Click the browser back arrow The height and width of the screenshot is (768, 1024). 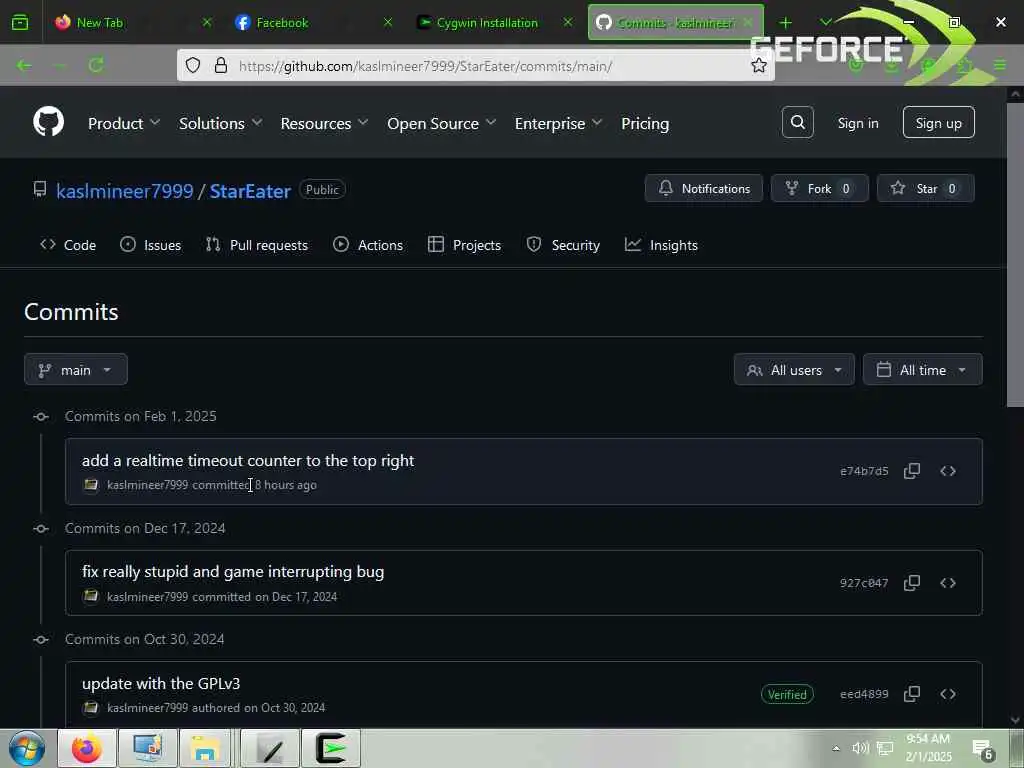24,65
